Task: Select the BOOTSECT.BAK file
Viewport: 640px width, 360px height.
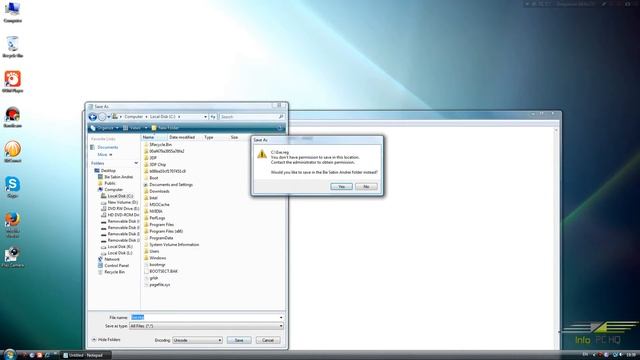Action: click(161, 271)
